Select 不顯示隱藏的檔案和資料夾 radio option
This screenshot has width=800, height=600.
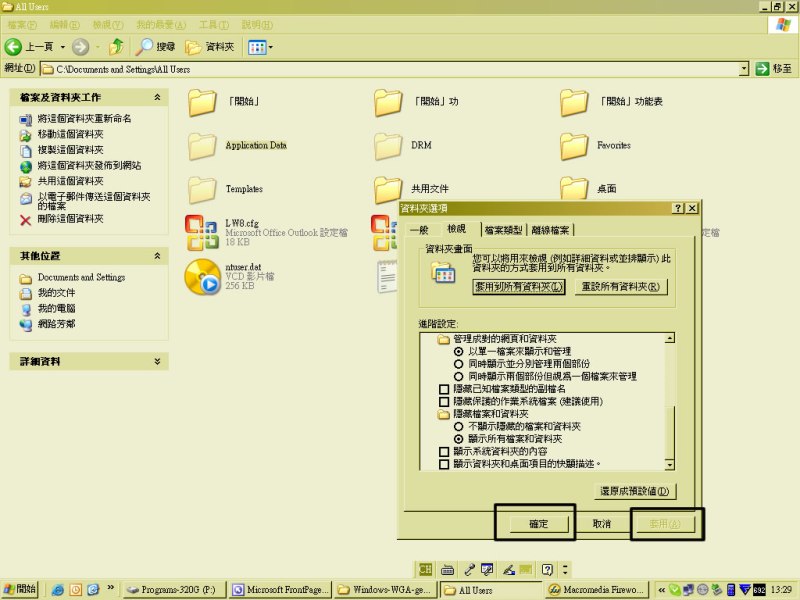[459, 426]
